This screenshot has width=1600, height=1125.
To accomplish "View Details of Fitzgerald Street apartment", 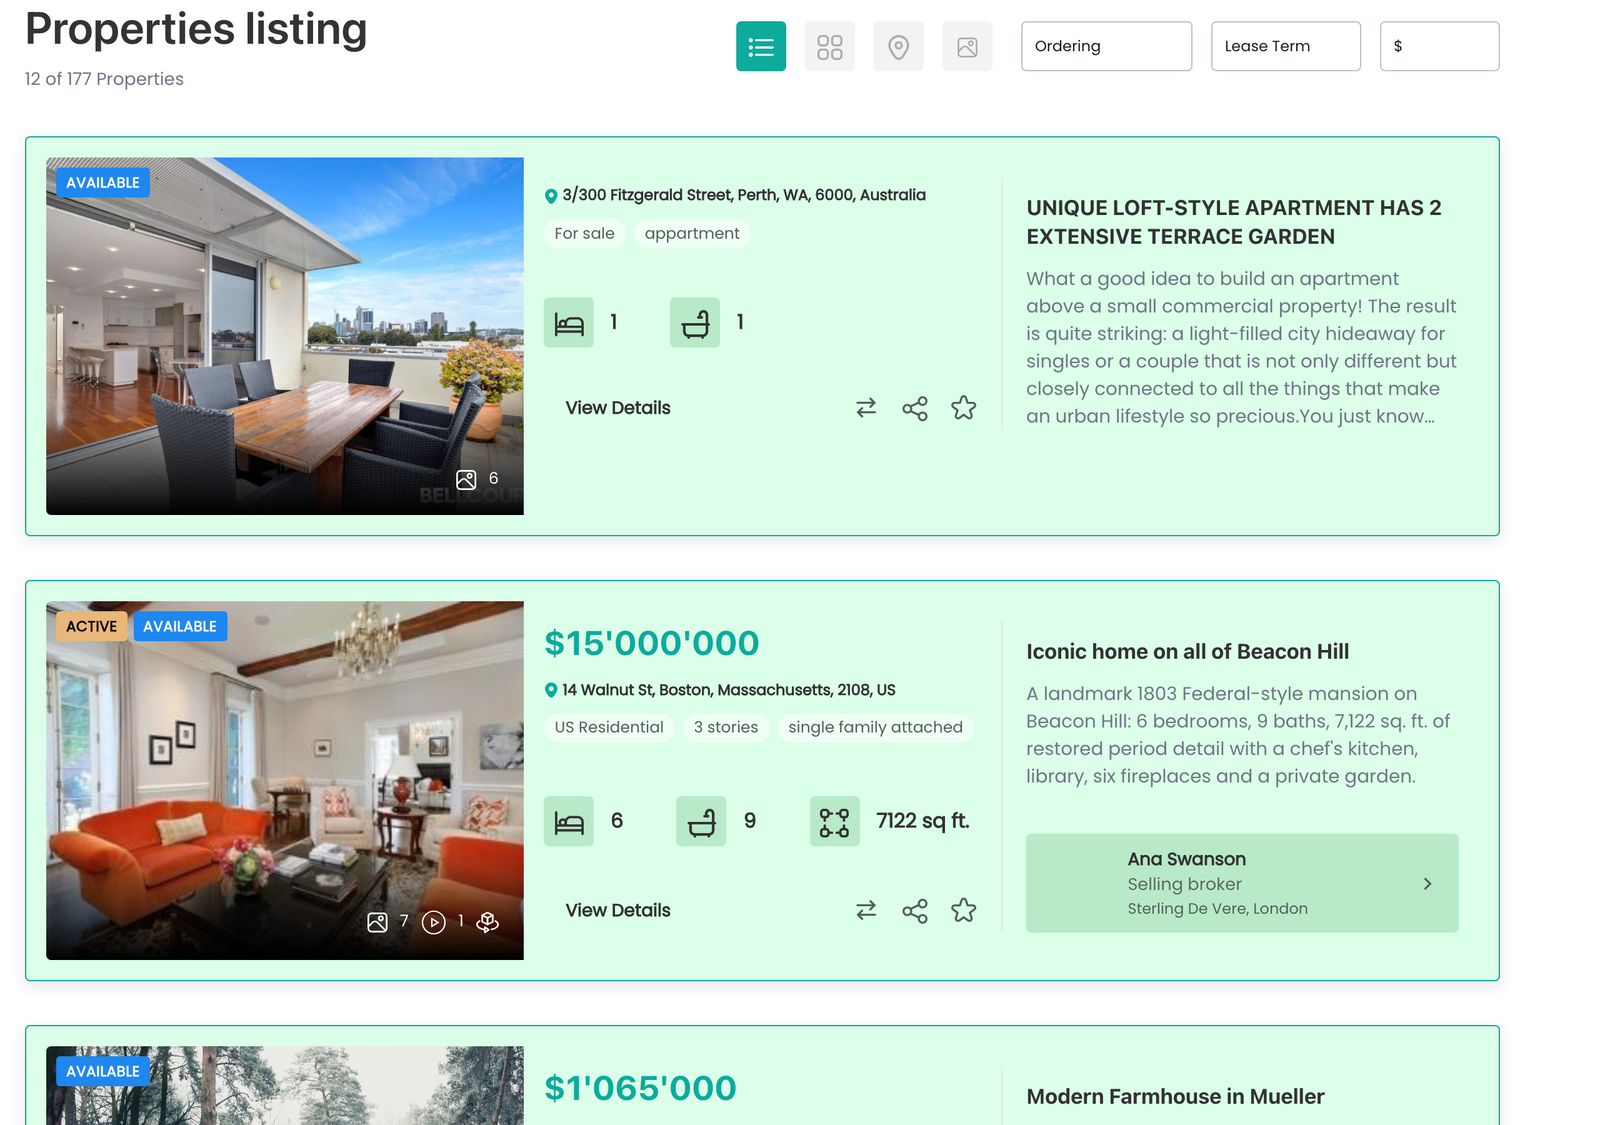I will tap(618, 408).
